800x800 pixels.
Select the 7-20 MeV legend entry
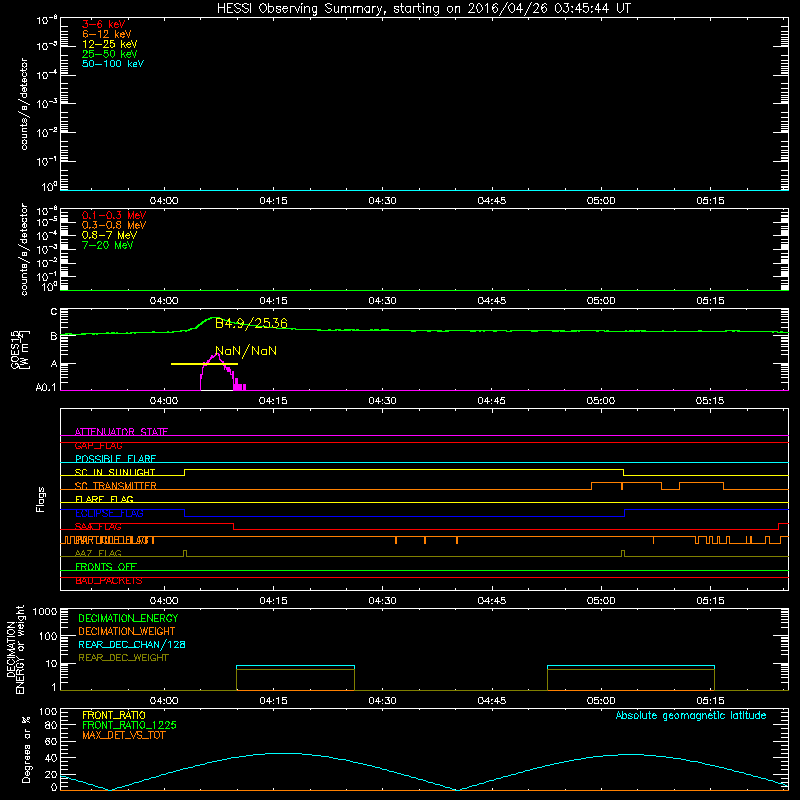point(108,245)
